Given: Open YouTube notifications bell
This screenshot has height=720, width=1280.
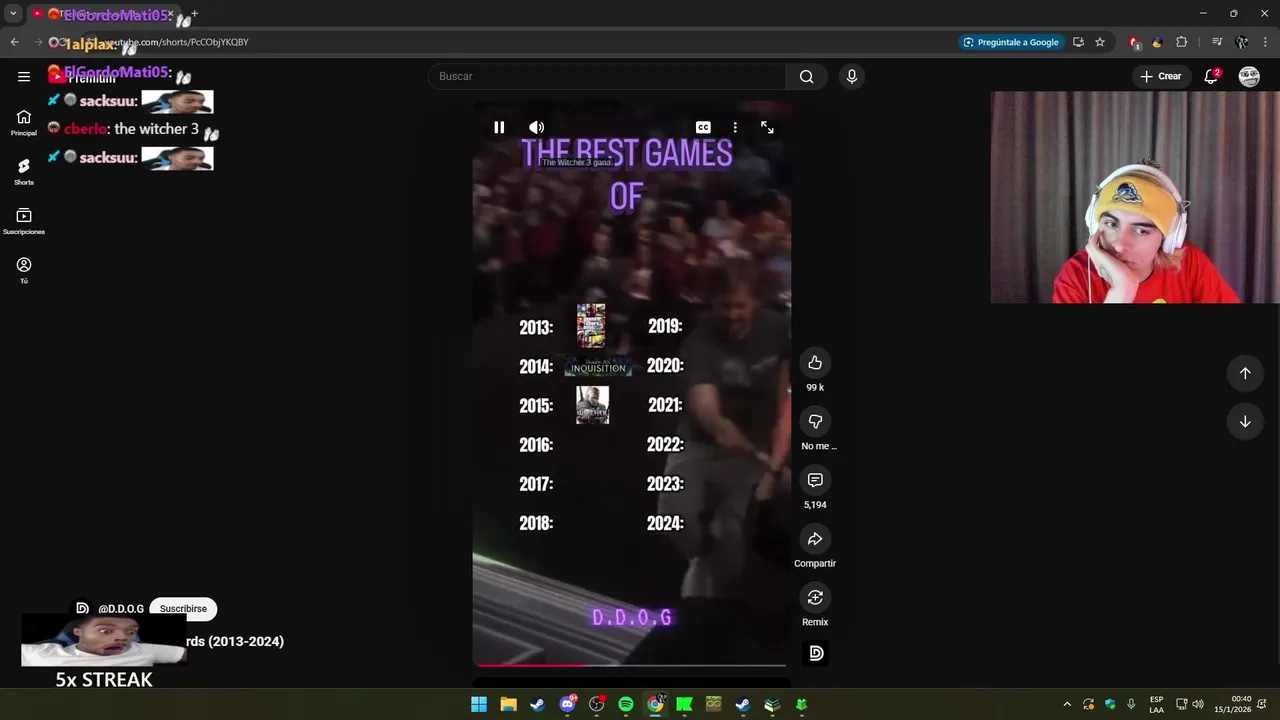Looking at the screenshot, I should [x=1211, y=76].
